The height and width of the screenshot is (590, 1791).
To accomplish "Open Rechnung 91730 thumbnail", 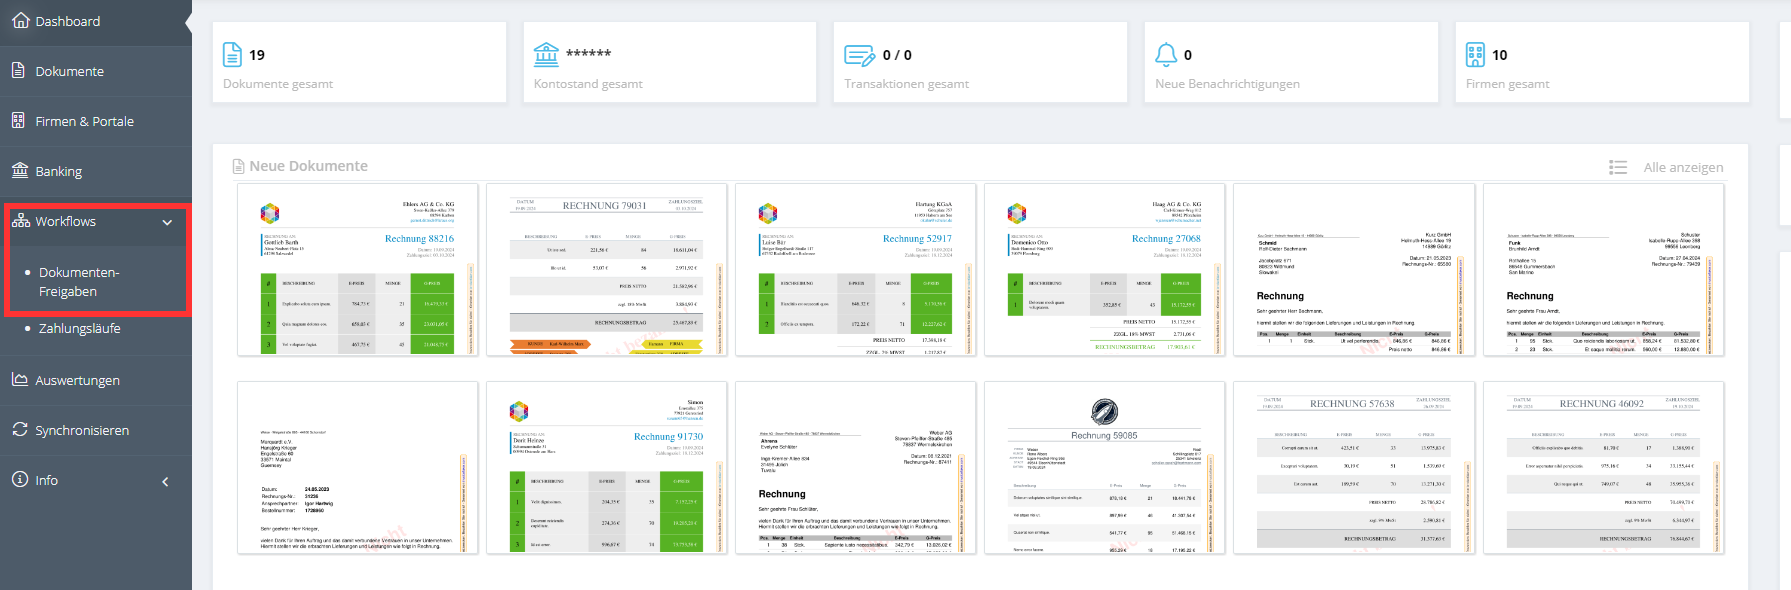I will pos(607,468).
